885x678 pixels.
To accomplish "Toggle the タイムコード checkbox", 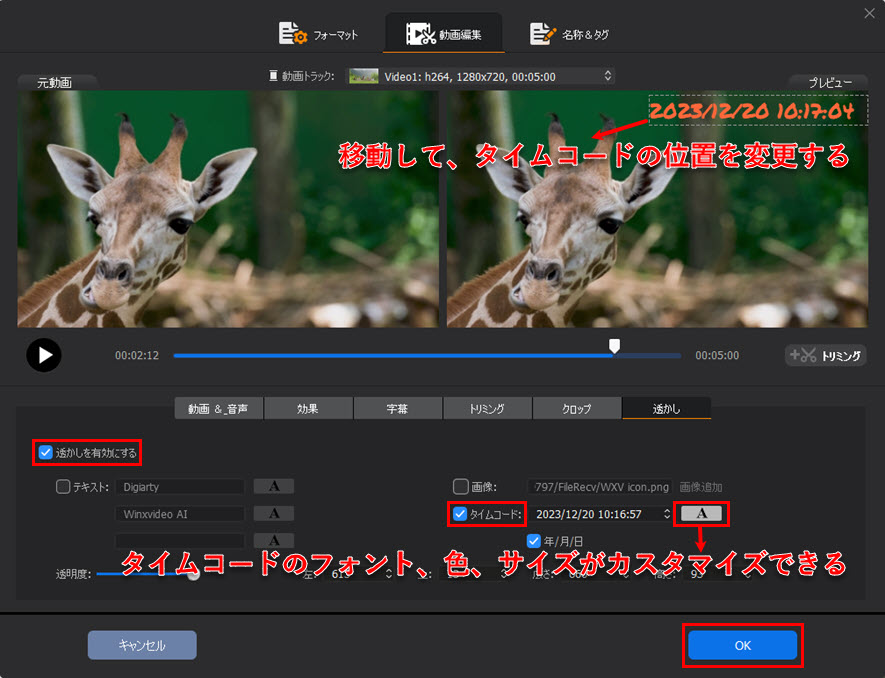I will [x=460, y=514].
